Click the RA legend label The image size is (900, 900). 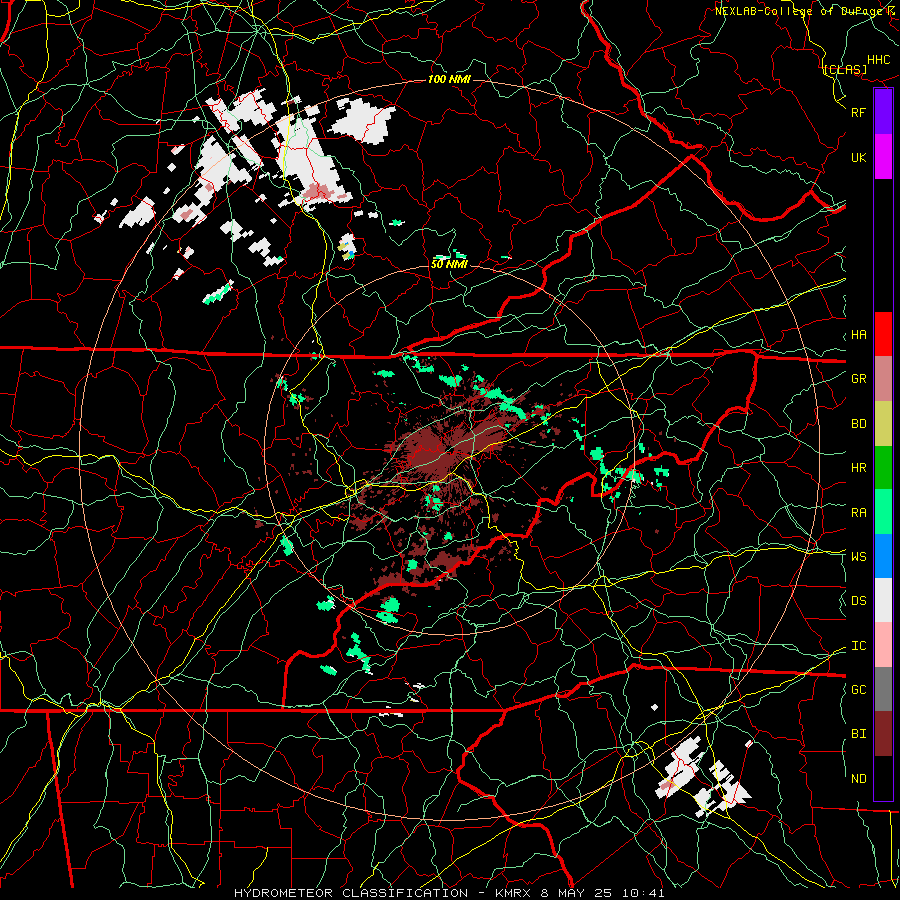[x=858, y=513]
